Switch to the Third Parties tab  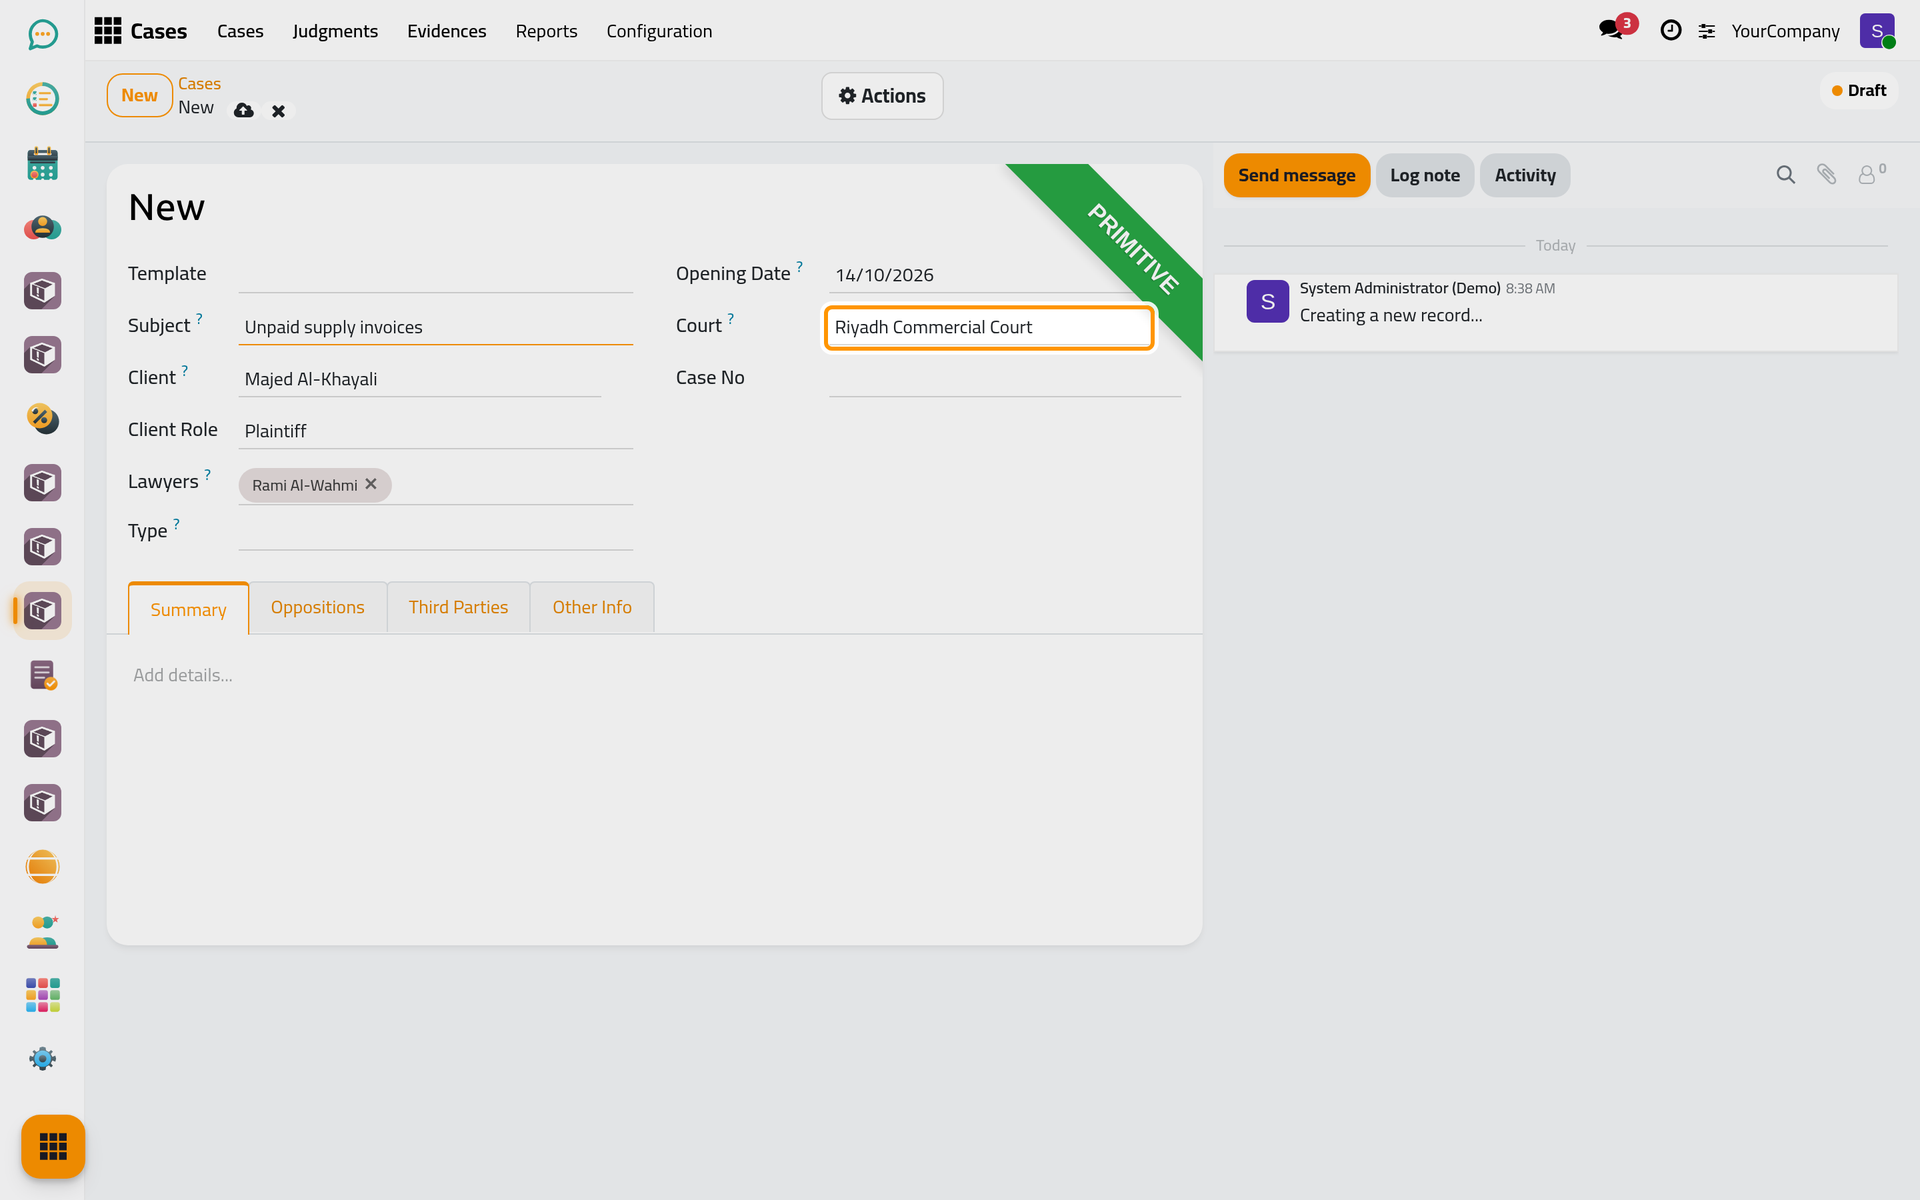pyautogui.click(x=458, y=607)
